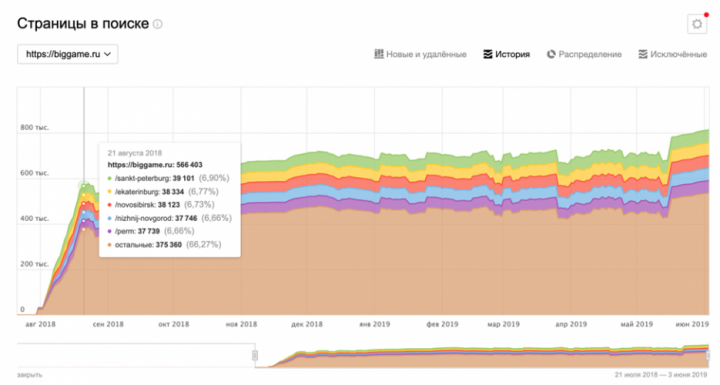Click the overview mini chart below main graph

click(363, 355)
